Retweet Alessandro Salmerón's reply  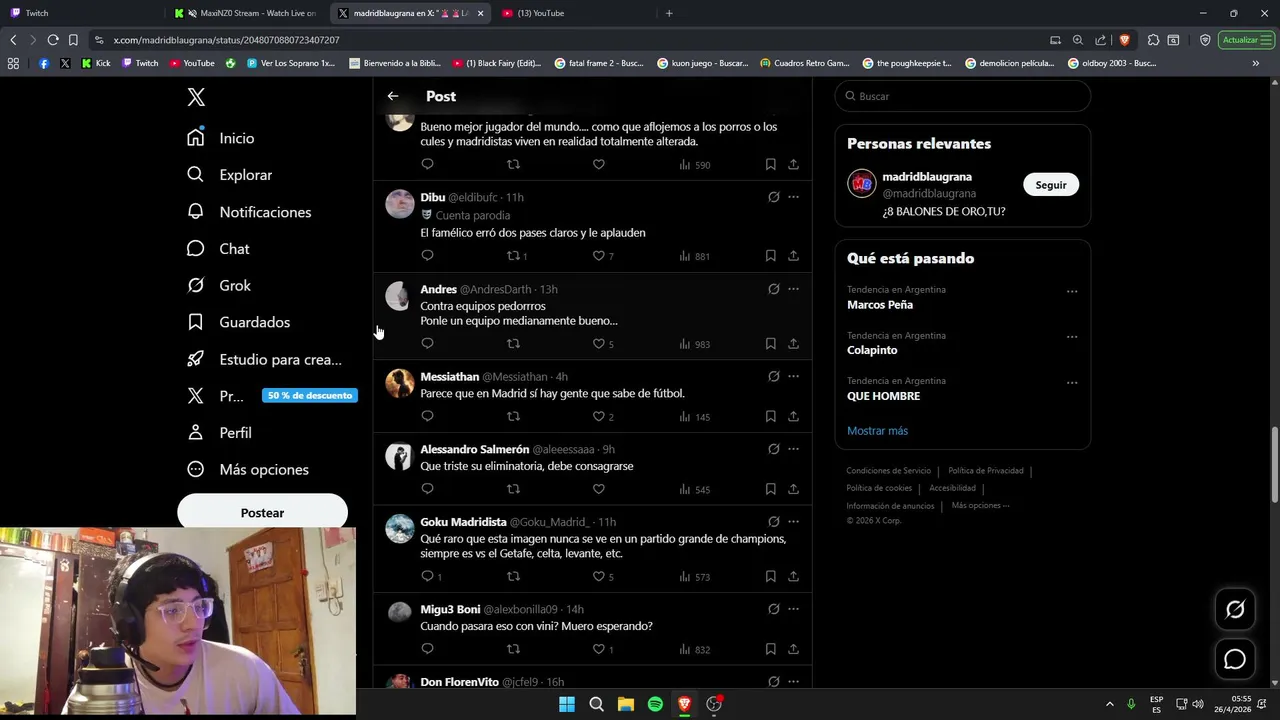[513, 489]
